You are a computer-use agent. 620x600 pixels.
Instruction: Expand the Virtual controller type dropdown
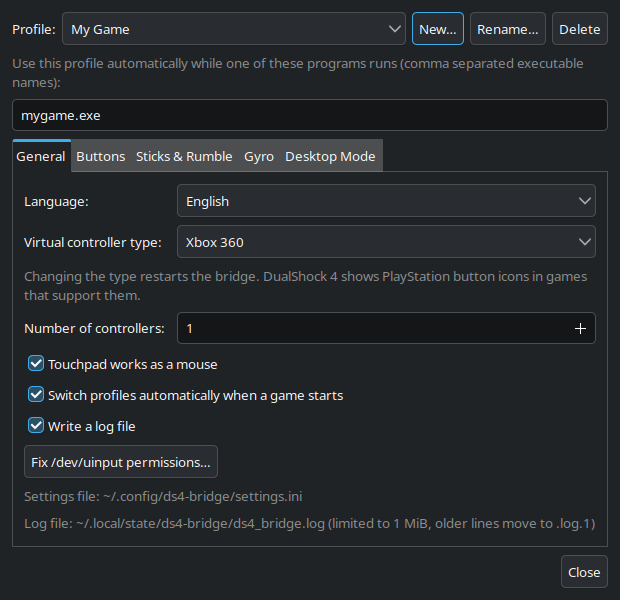click(x=386, y=242)
